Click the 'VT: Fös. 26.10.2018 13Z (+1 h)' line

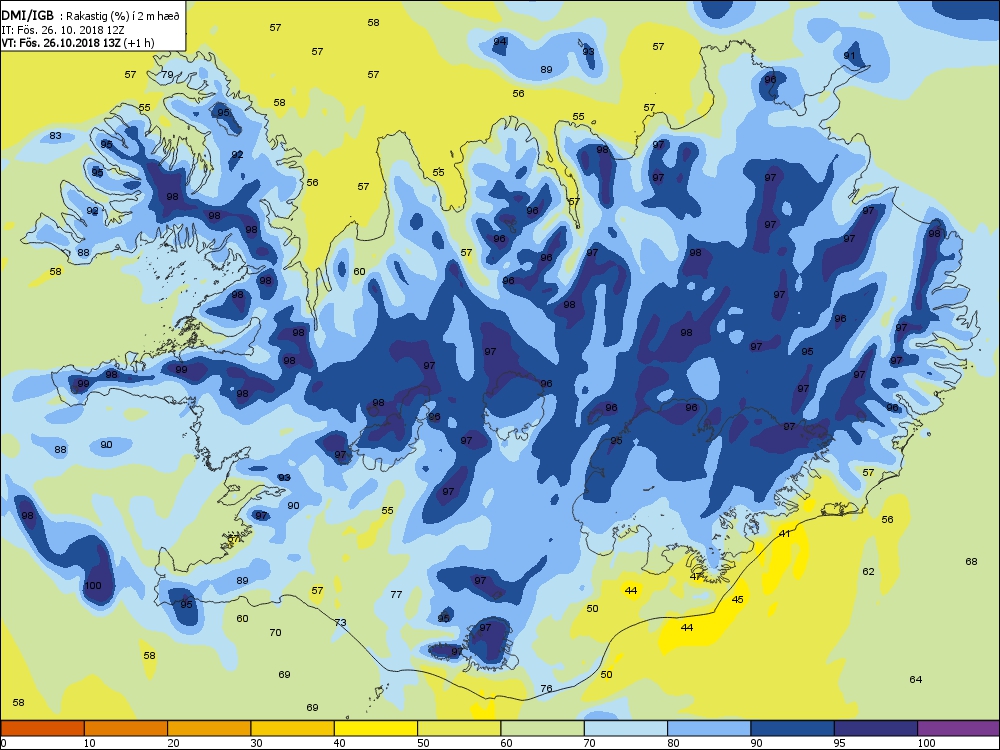pyautogui.click(x=78, y=43)
